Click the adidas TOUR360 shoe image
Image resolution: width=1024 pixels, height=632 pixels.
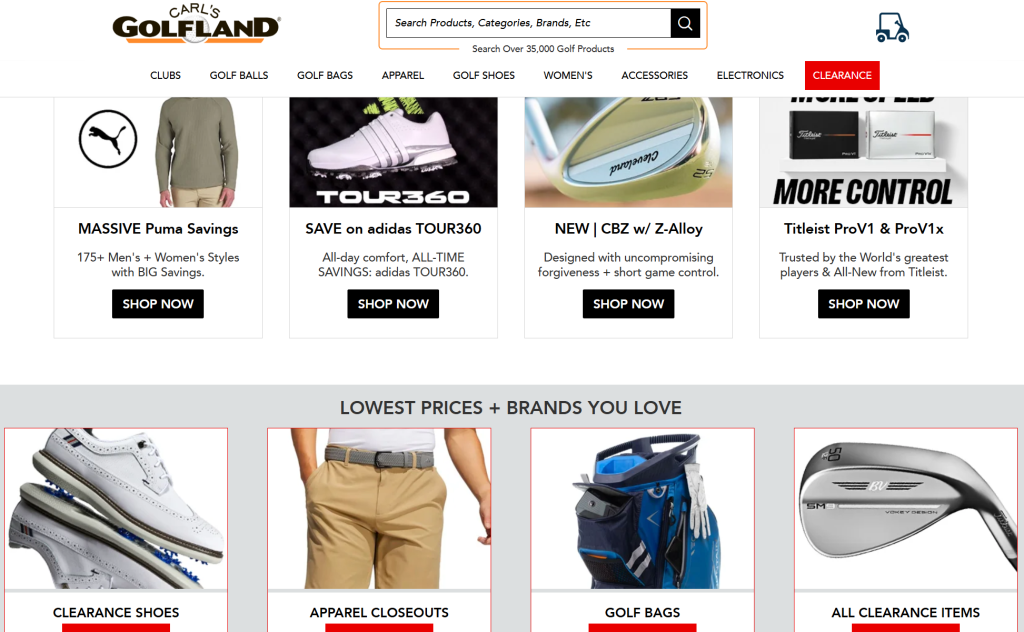point(393,152)
